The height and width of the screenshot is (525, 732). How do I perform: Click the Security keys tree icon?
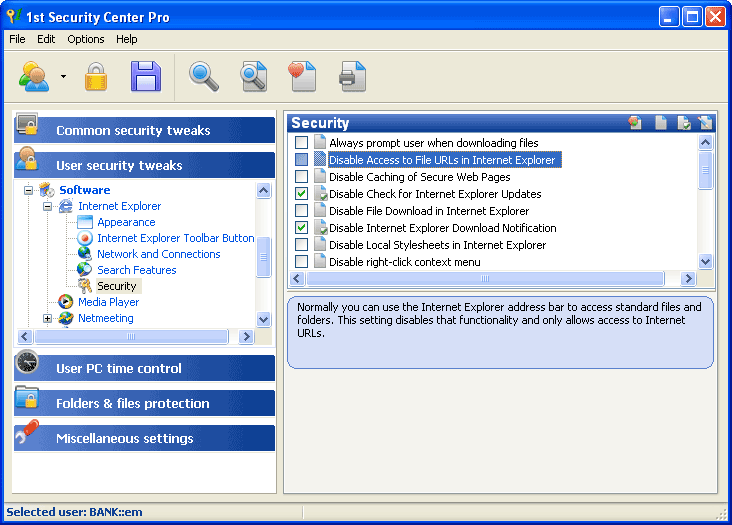point(85,286)
